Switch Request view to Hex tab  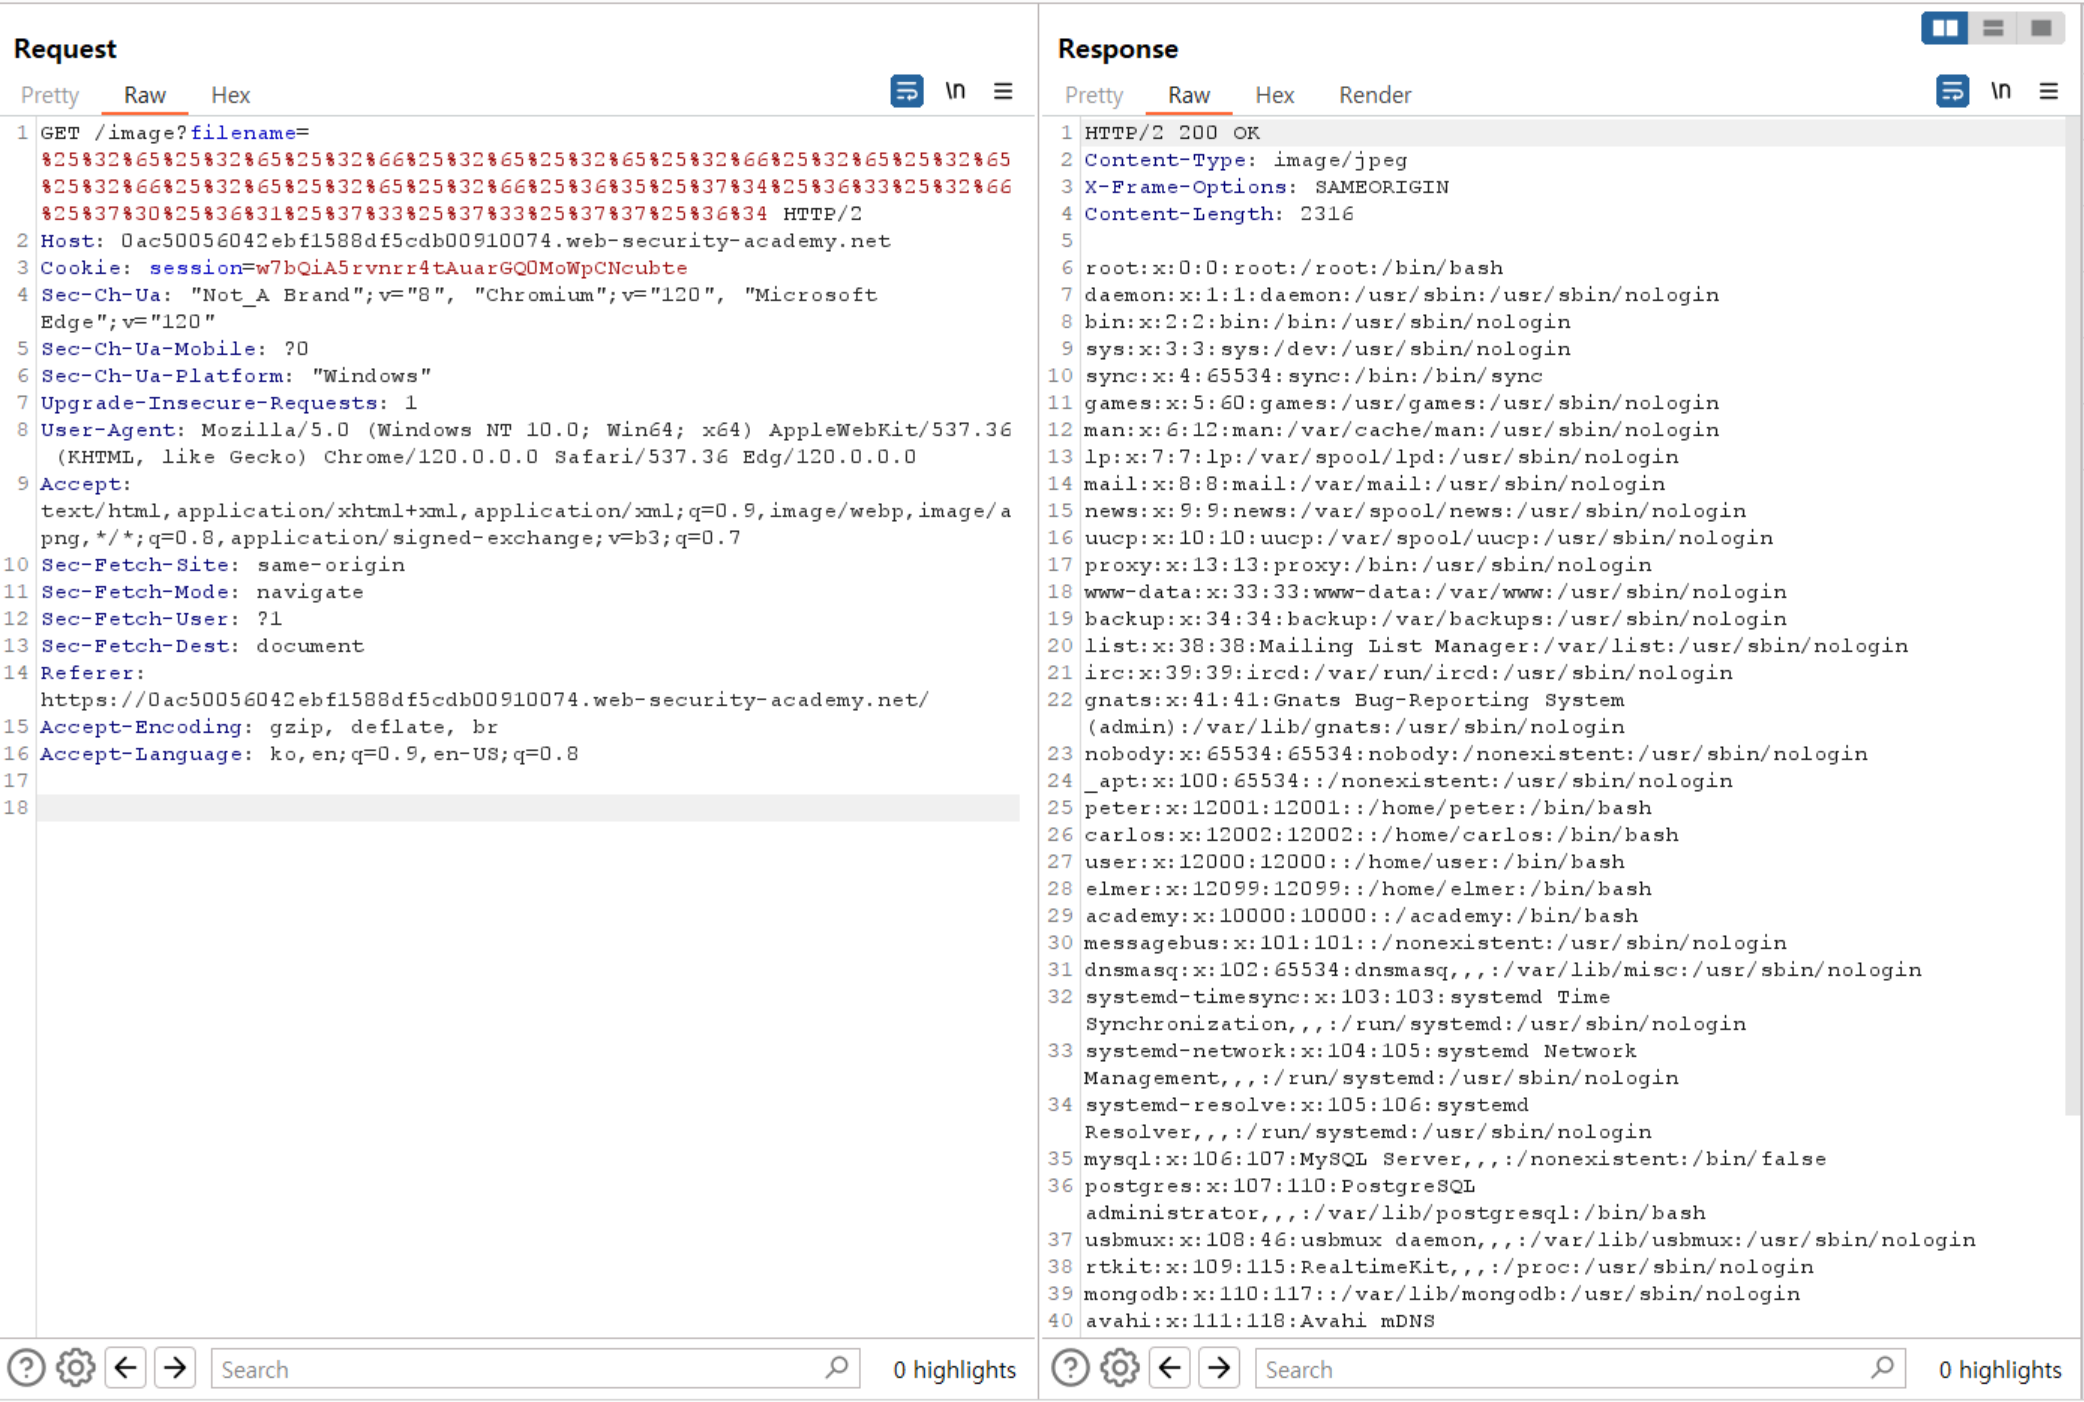click(230, 95)
